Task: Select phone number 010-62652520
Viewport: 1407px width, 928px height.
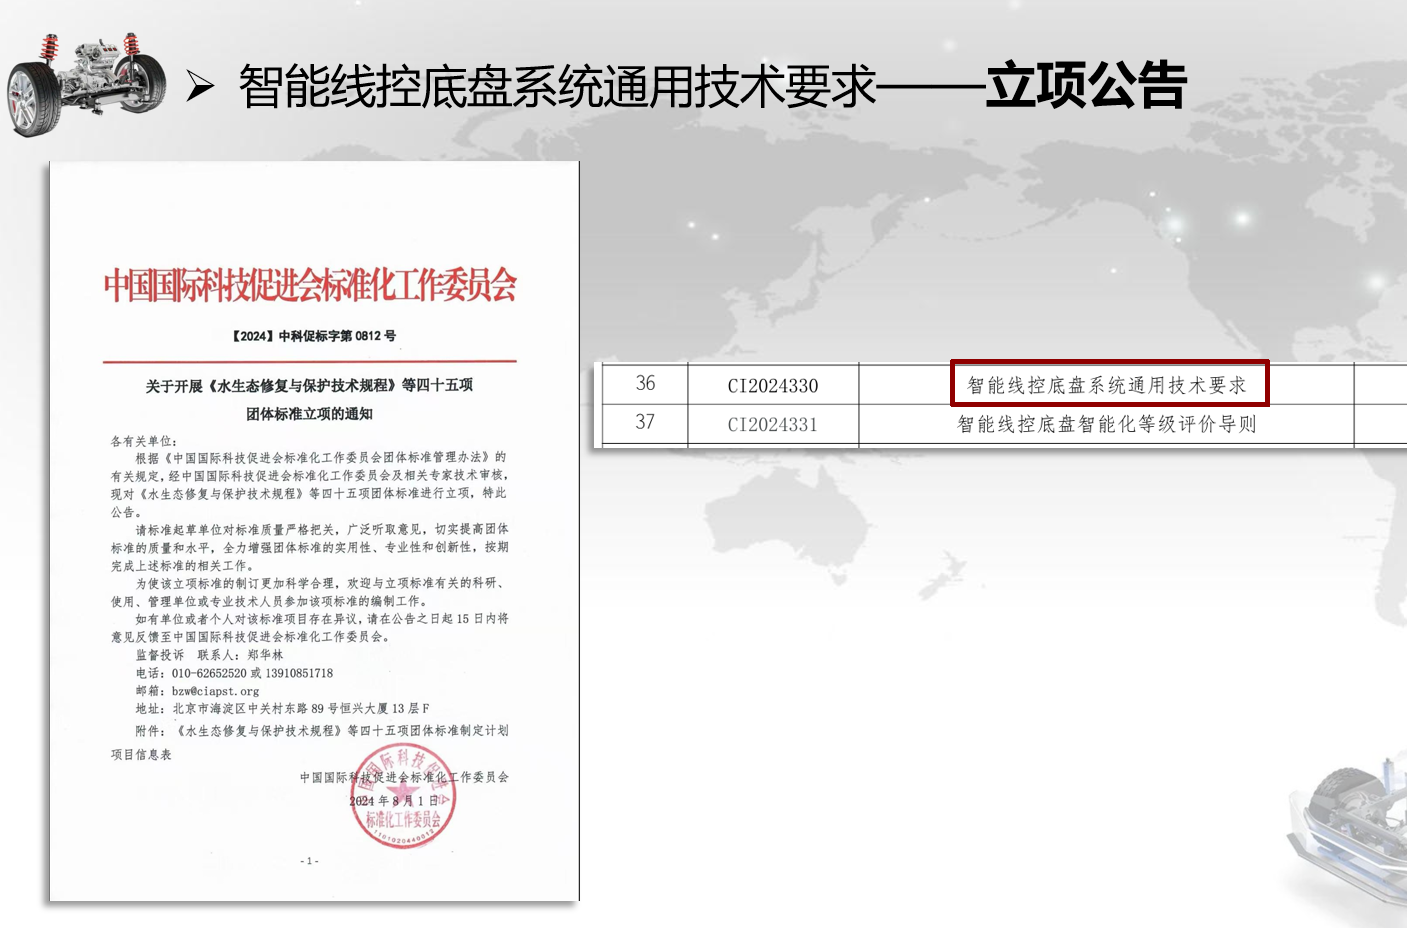Action: click(209, 673)
